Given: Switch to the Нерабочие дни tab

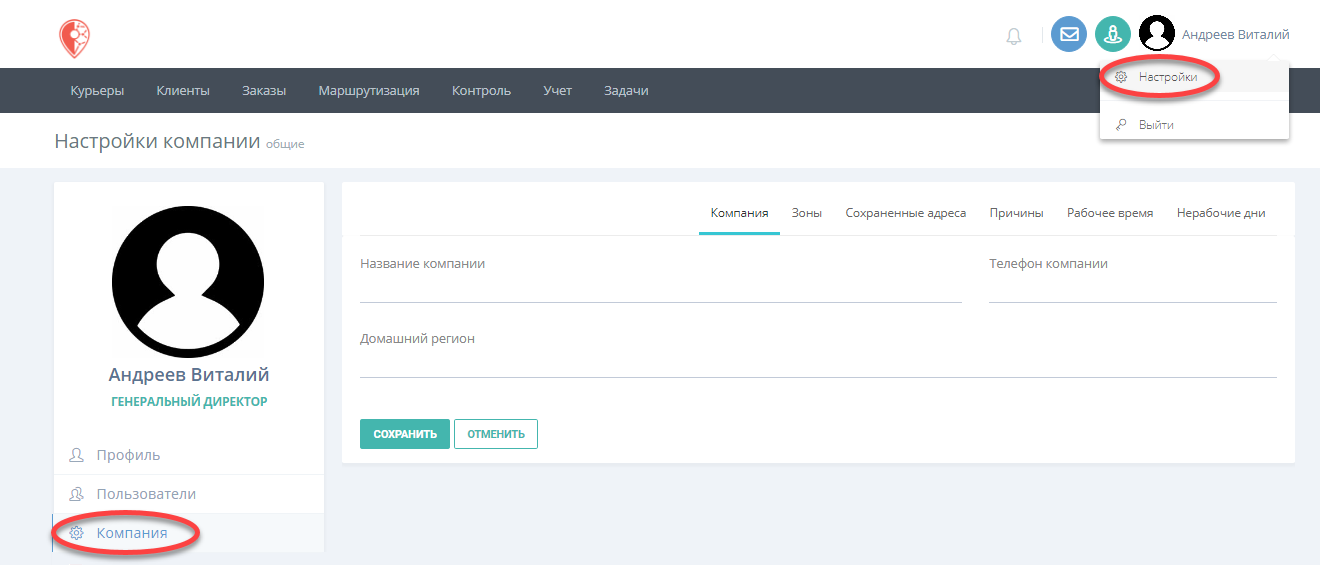Looking at the screenshot, I should [x=1221, y=213].
